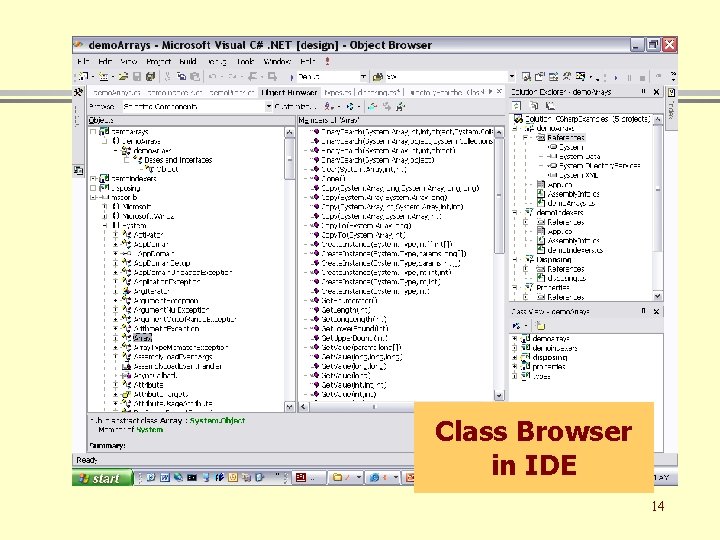Click the Save All toolbar icon
Image resolution: width=720 pixels, height=540 pixels.
150,77
